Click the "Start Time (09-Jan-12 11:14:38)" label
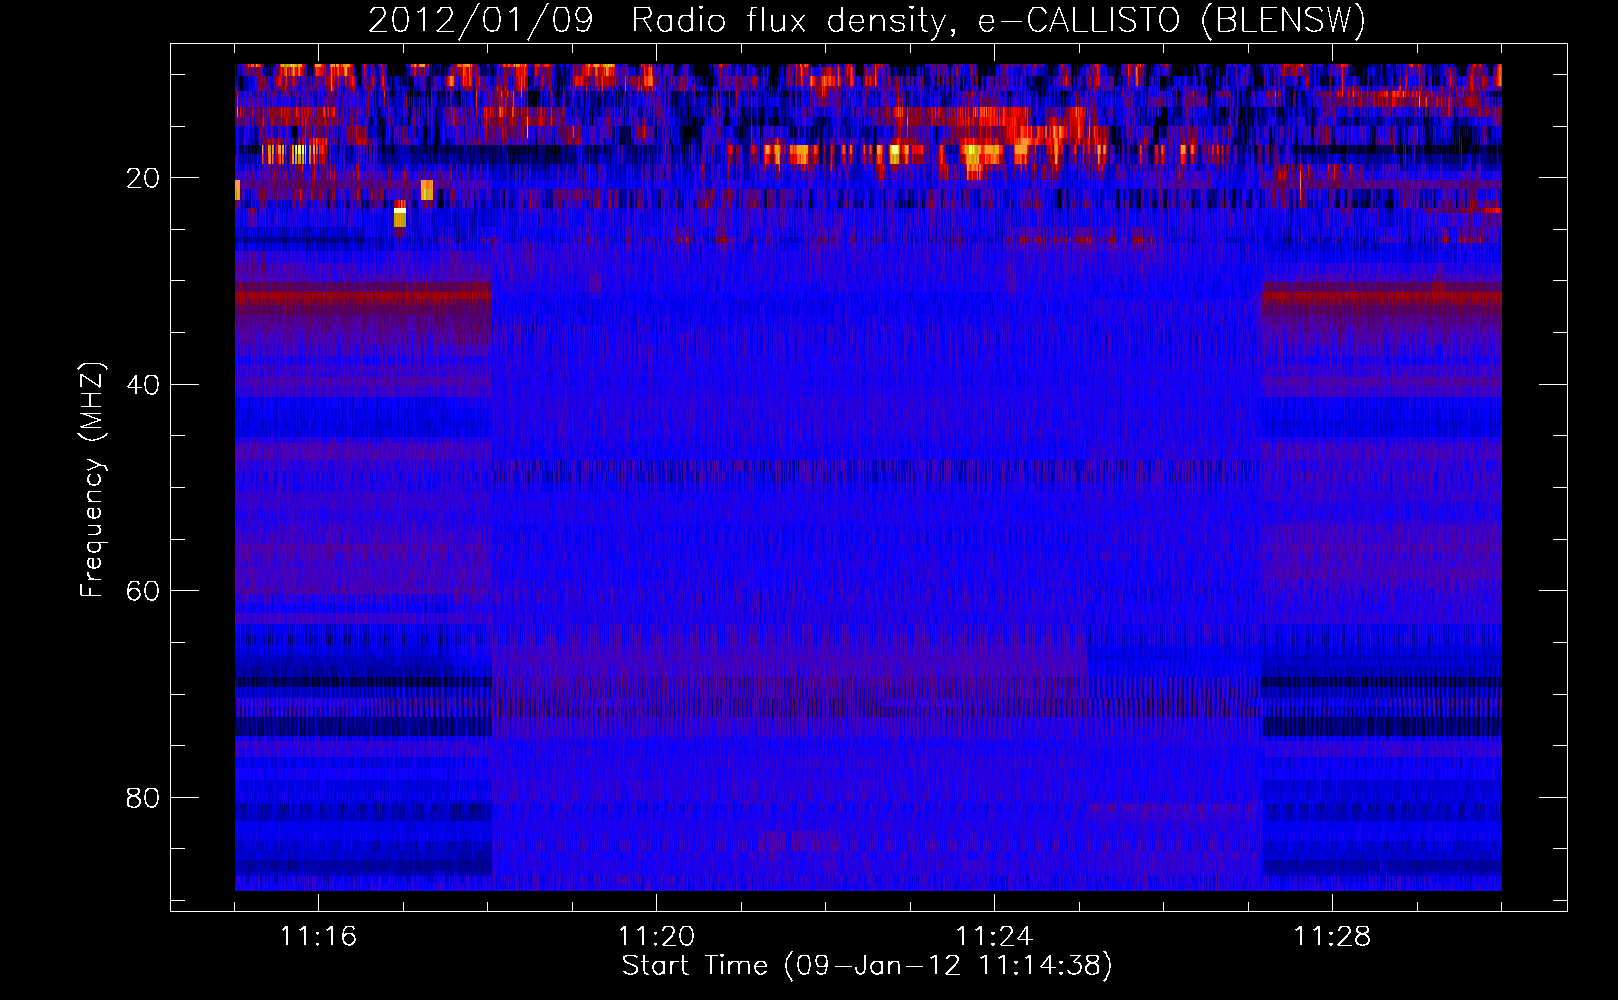1618x1000 pixels. tap(867, 966)
